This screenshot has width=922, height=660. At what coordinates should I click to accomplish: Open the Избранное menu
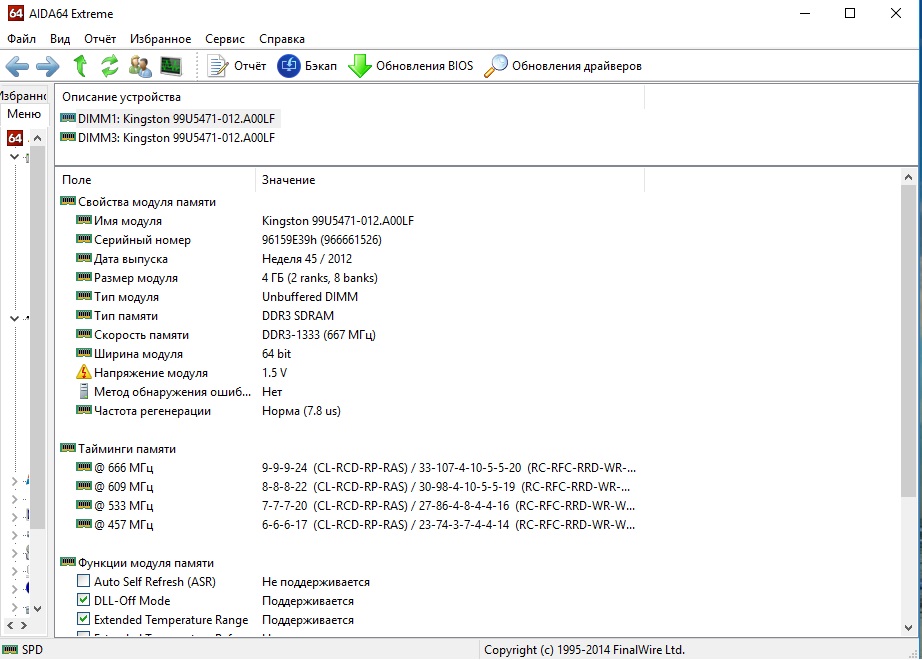point(161,39)
